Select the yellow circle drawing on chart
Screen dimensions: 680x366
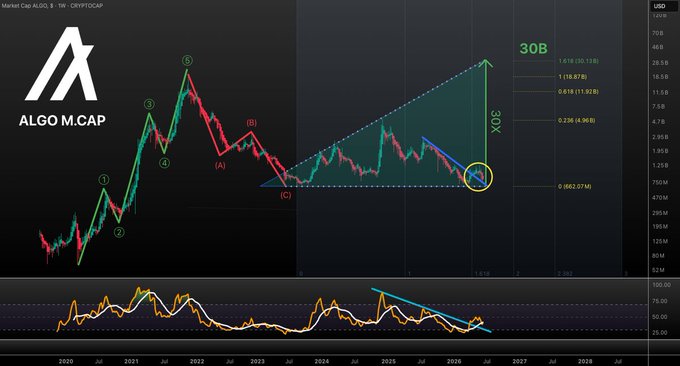pos(478,177)
